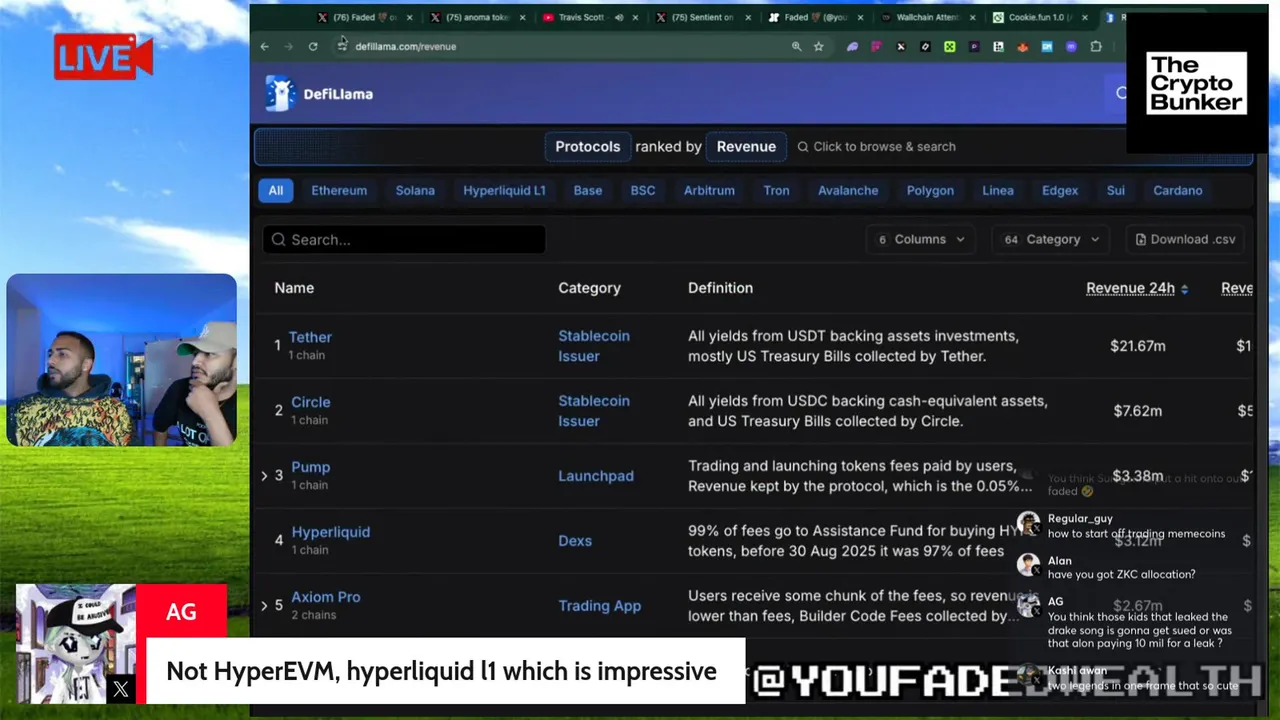The width and height of the screenshot is (1280, 720).
Task: Click Tether's $21.67m revenue value
Action: tap(1138, 346)
